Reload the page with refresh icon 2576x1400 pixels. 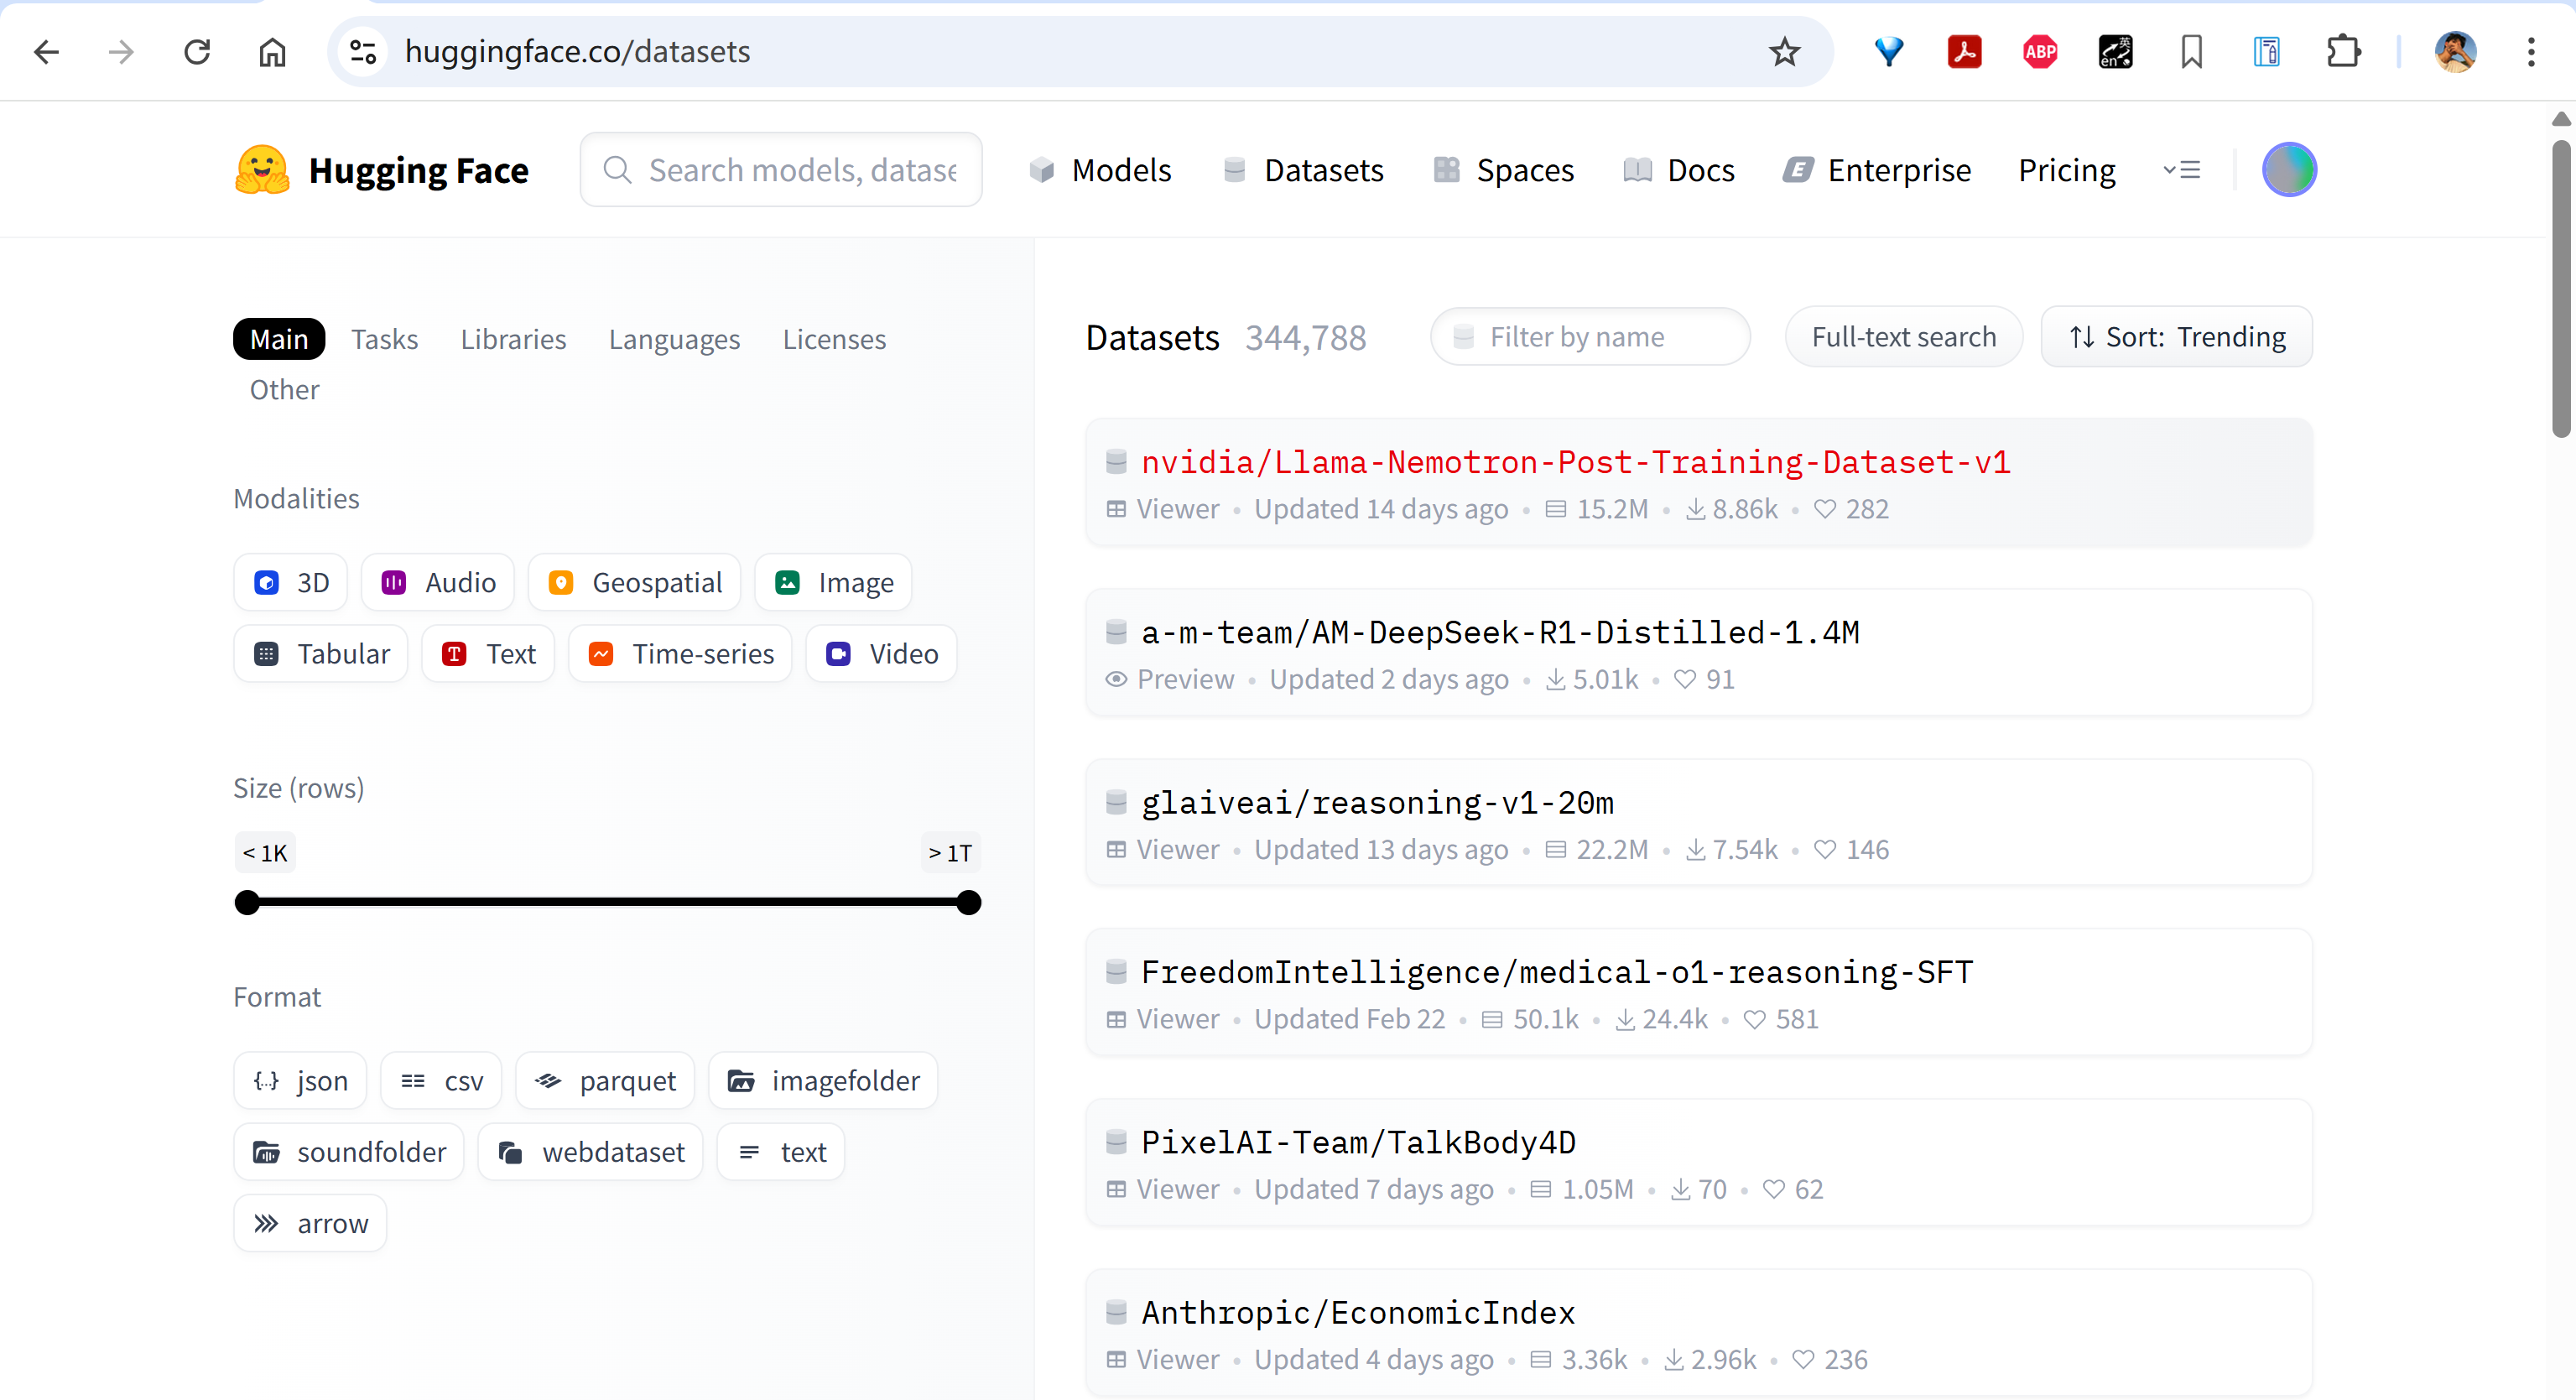click(x=197, y=51)
